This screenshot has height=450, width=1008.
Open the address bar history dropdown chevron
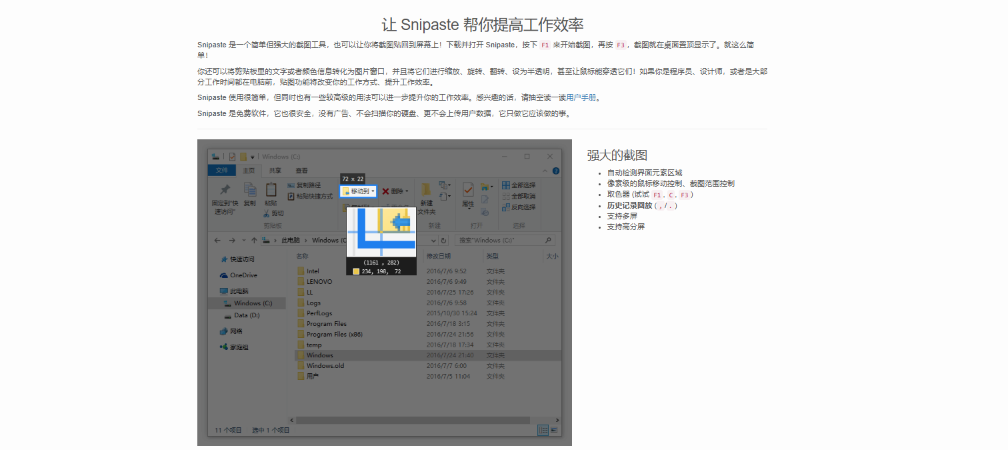pyautogui.click(x=434, y=240)
